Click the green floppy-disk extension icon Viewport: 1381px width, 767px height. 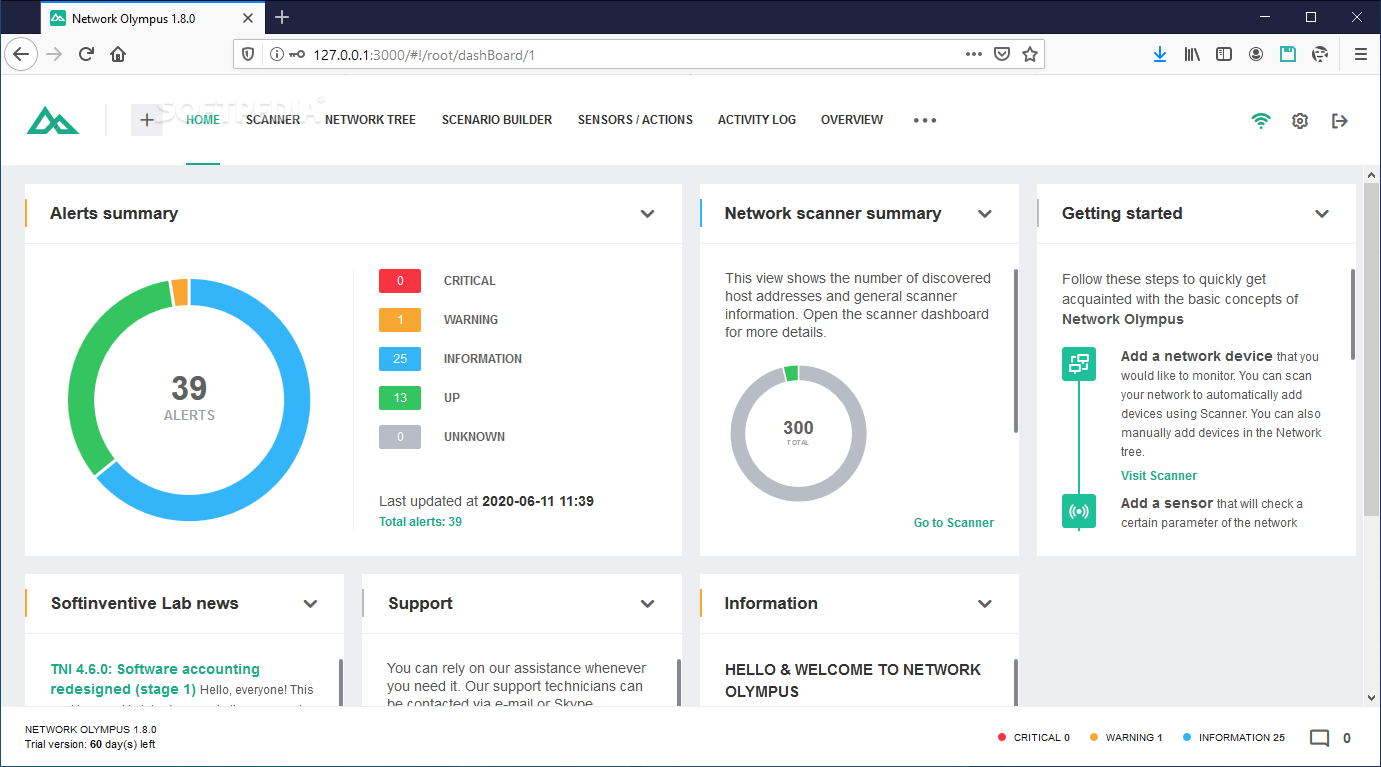coord(1288,54)
